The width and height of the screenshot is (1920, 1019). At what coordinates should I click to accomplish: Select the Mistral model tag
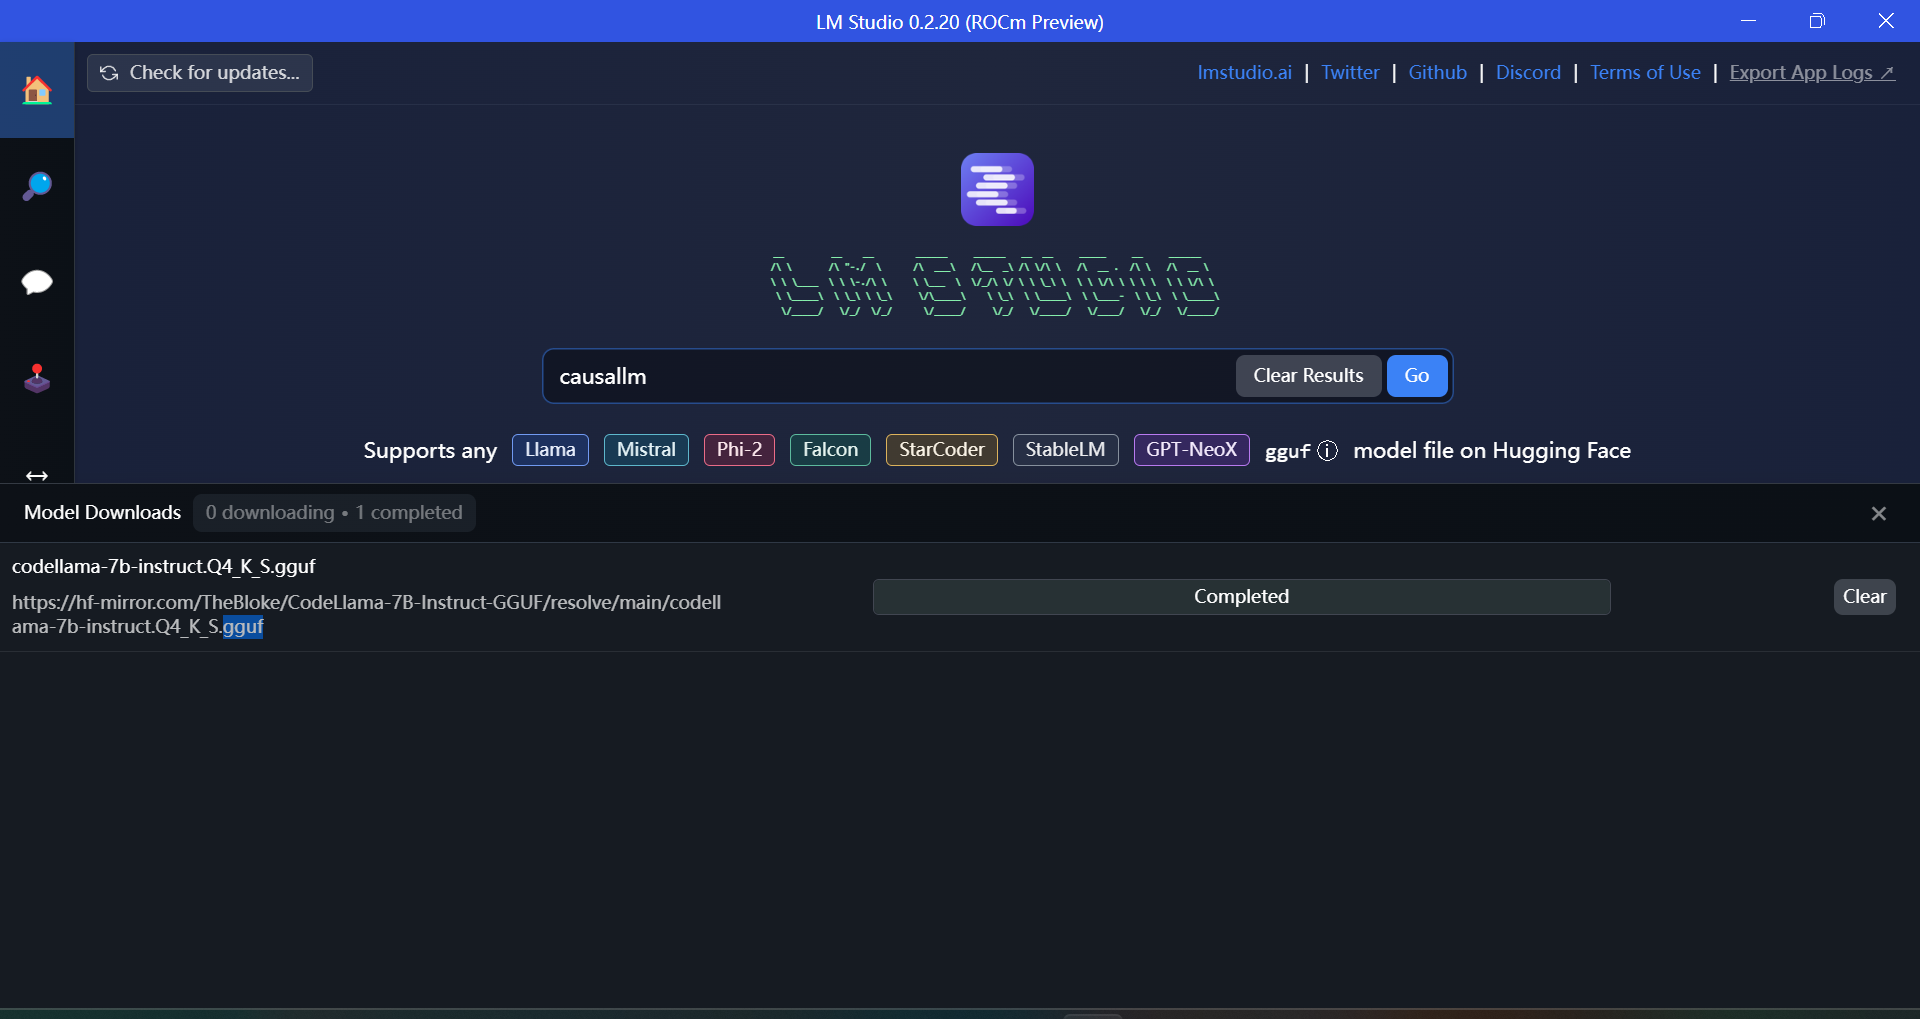point(646,450)
